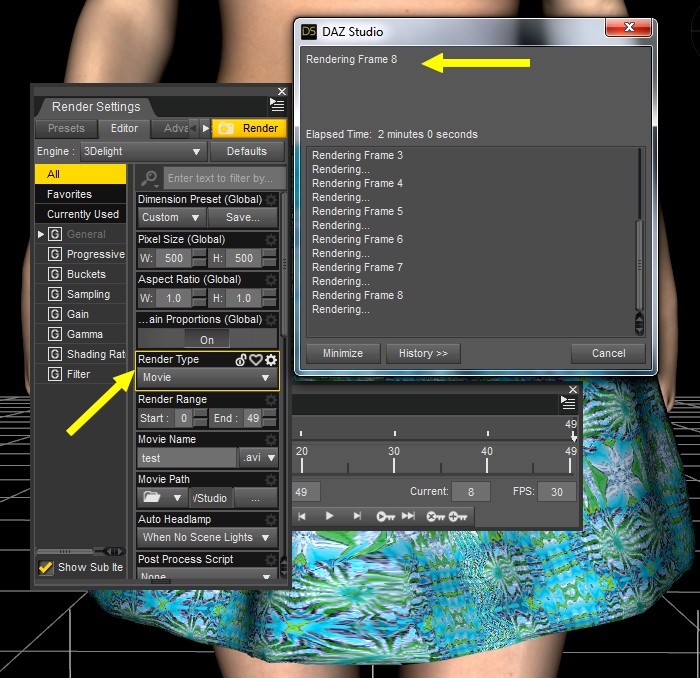
Task: Open the Engine 3Delight dropdown
Action: pyautogui.click(x=144, y=152)
